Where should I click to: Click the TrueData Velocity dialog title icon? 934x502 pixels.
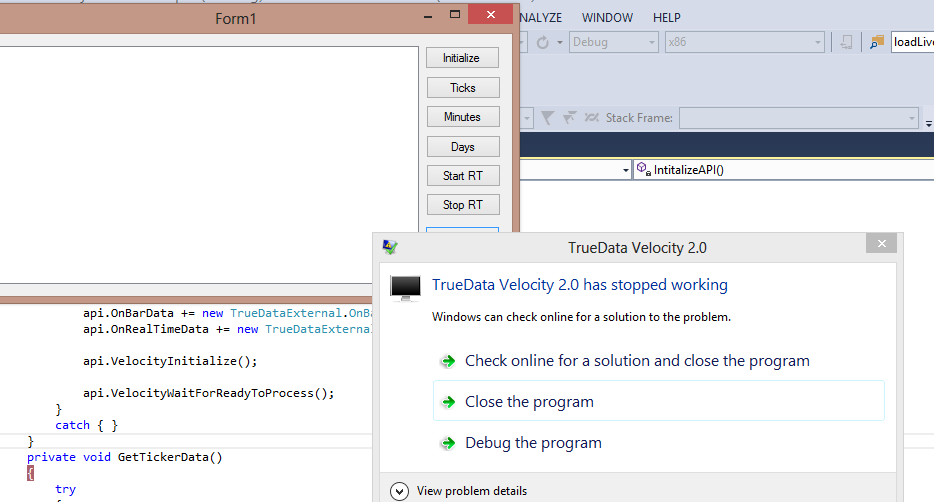pos(390,247)
